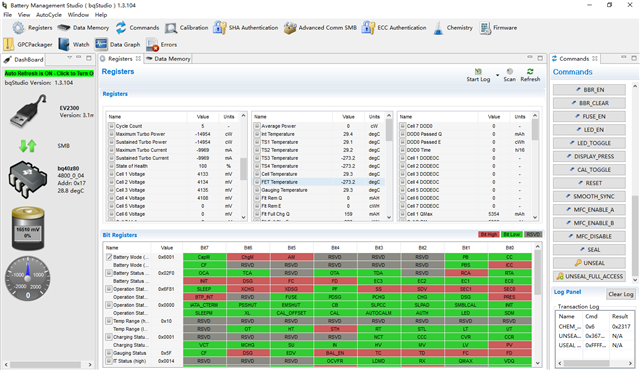Viewport: 640px width, 370px height.
Task: Close the Registers tab with its X
Action: 138,59
